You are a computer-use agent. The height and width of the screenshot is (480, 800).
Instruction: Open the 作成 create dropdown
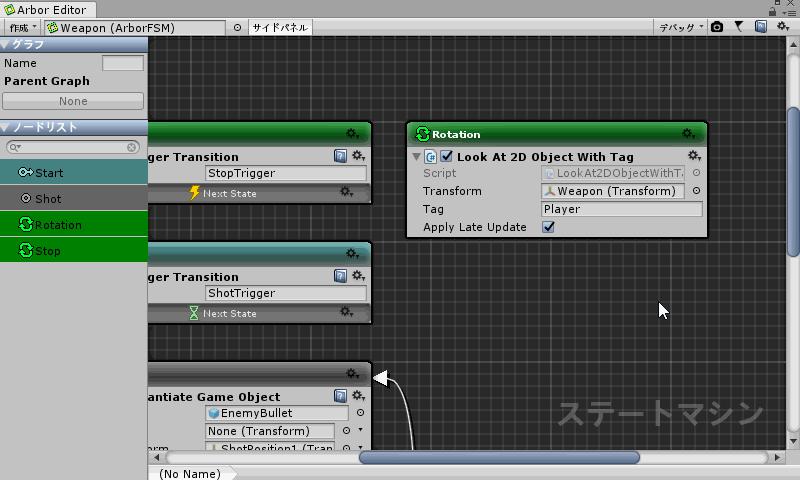(22, 28)
